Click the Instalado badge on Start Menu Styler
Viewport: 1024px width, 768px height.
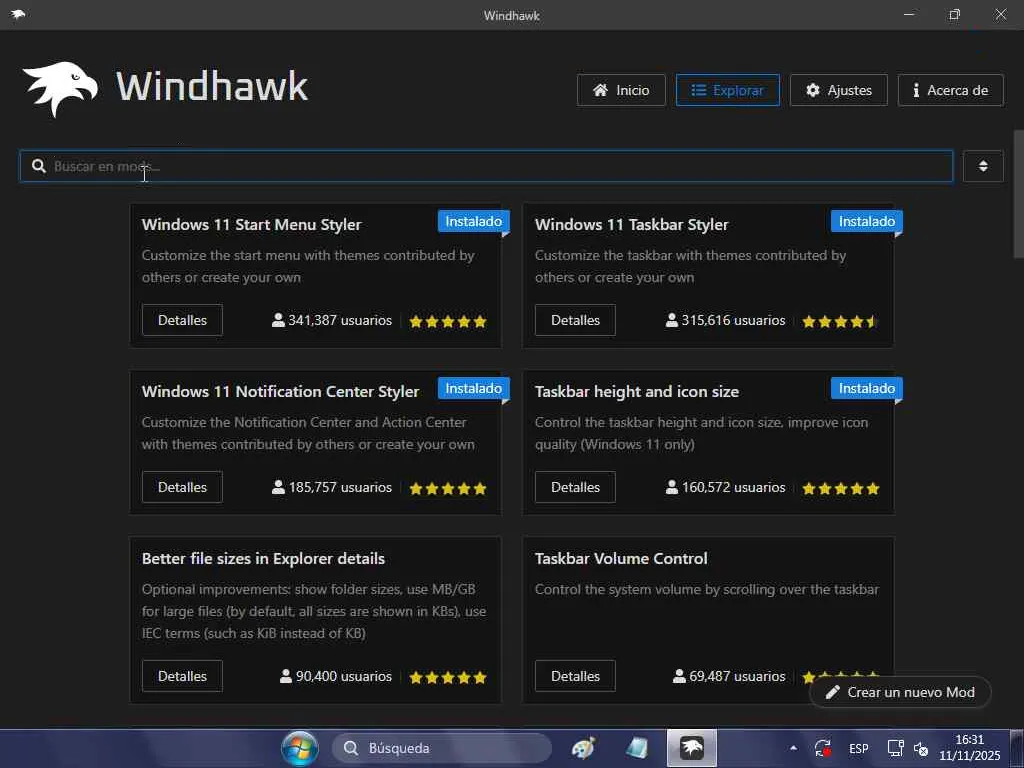point(473,221)
